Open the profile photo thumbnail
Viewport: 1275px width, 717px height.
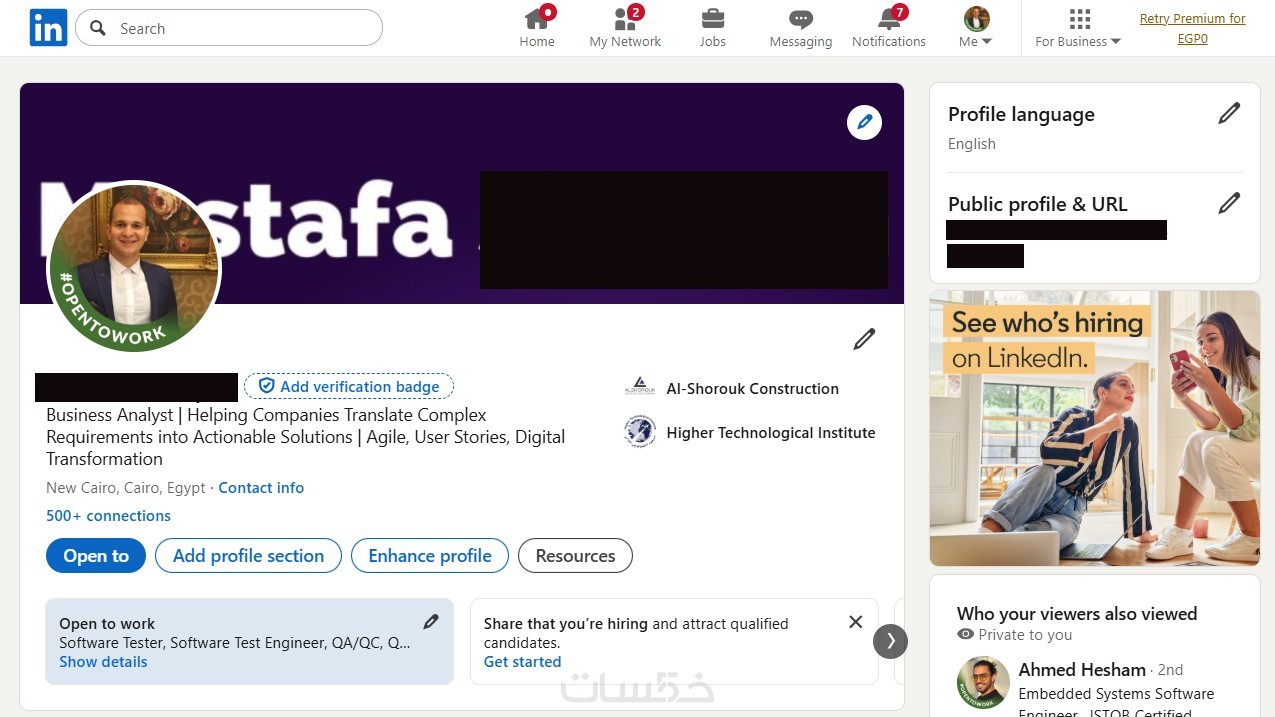point(134,267)
